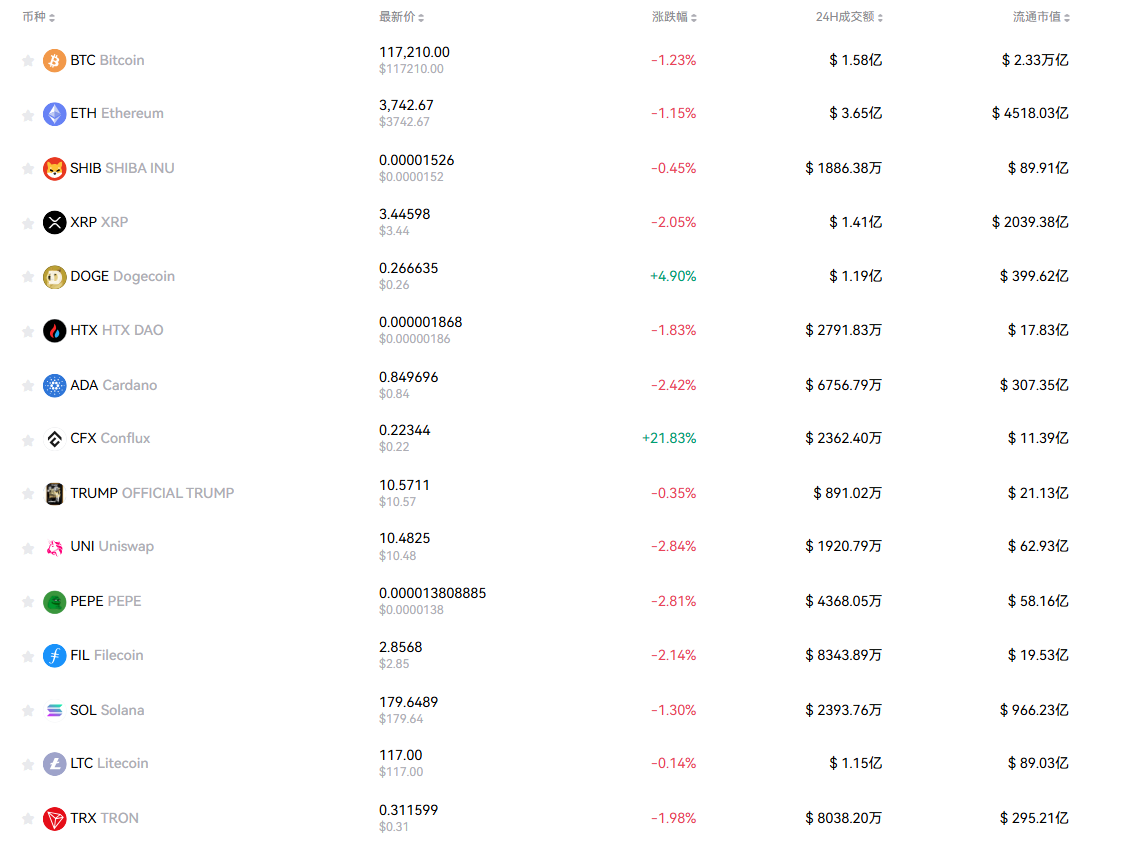Click the Dogecoin logo icon
The width and height of the screenshot is (1143, 849).
tap(54, 277)
